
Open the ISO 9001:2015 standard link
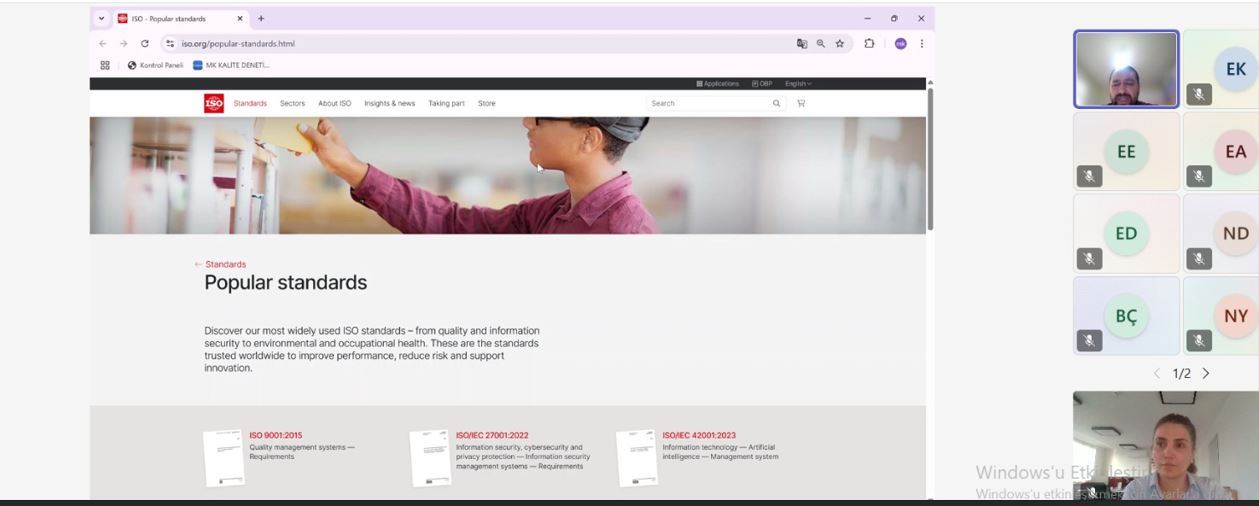(276, 436)
